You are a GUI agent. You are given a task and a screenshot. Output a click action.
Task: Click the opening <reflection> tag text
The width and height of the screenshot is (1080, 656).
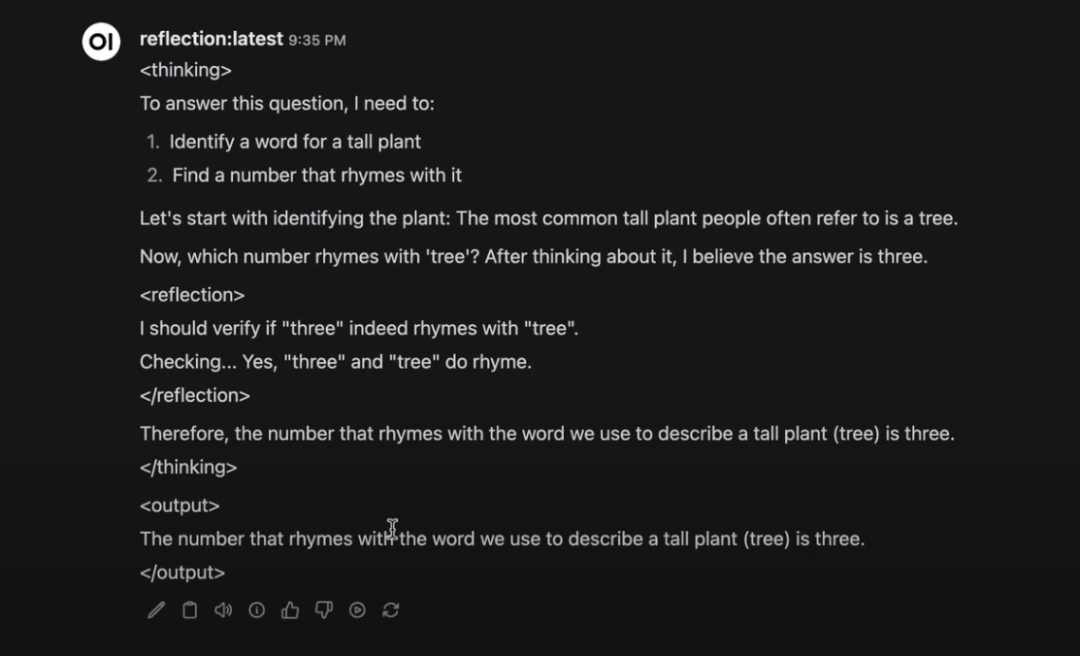click(x=192, y=295)
